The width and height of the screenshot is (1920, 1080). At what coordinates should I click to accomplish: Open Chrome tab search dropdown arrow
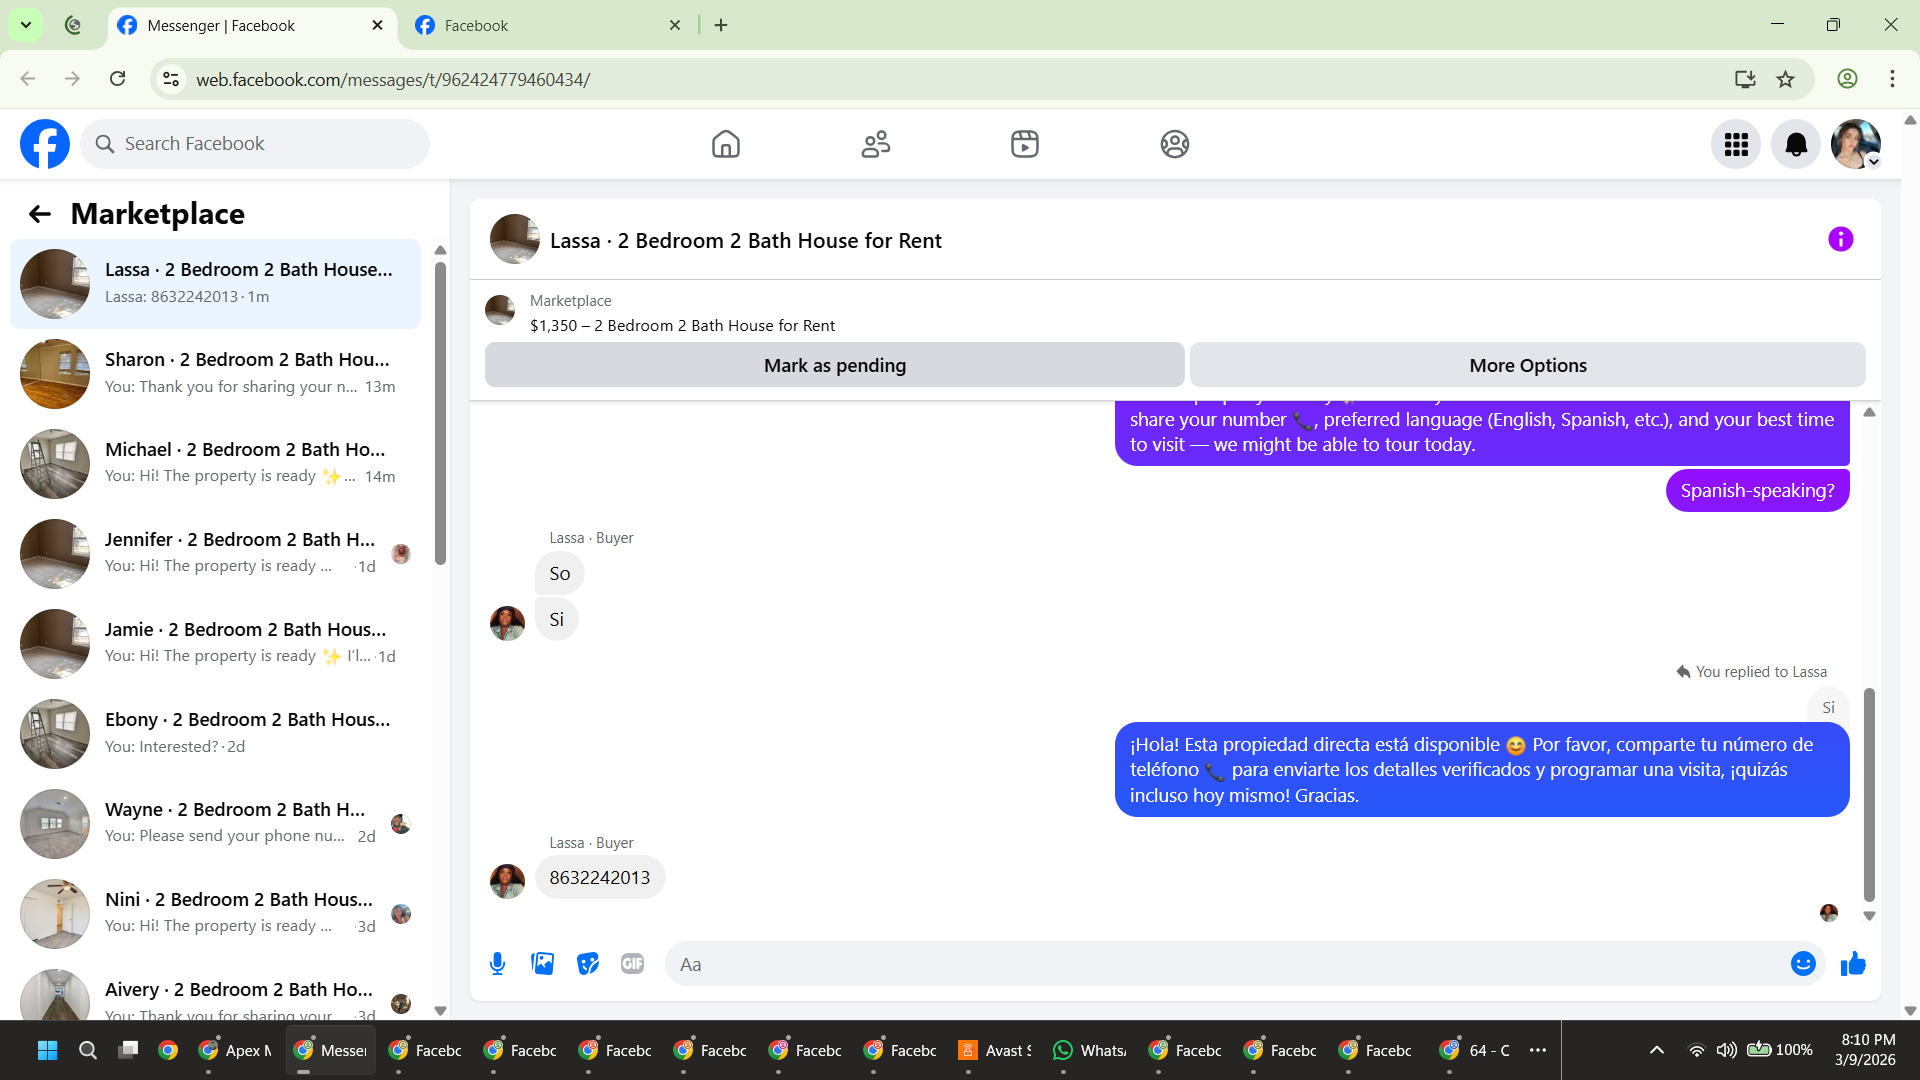point(26,25)
